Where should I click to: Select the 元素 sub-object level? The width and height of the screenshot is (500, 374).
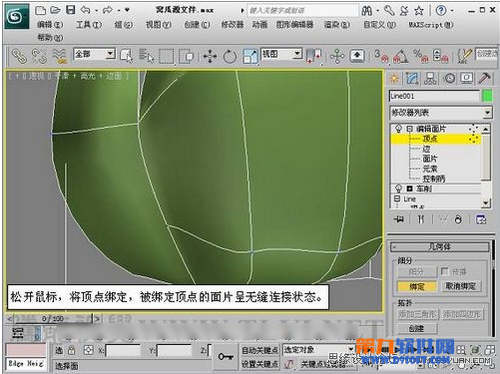point(430,169)
